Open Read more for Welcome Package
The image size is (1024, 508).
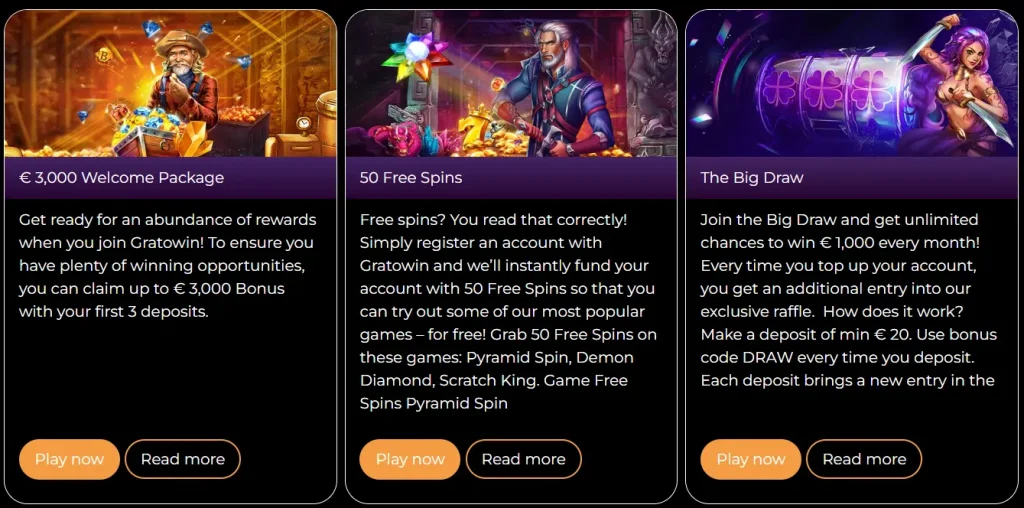click(183, 459)
